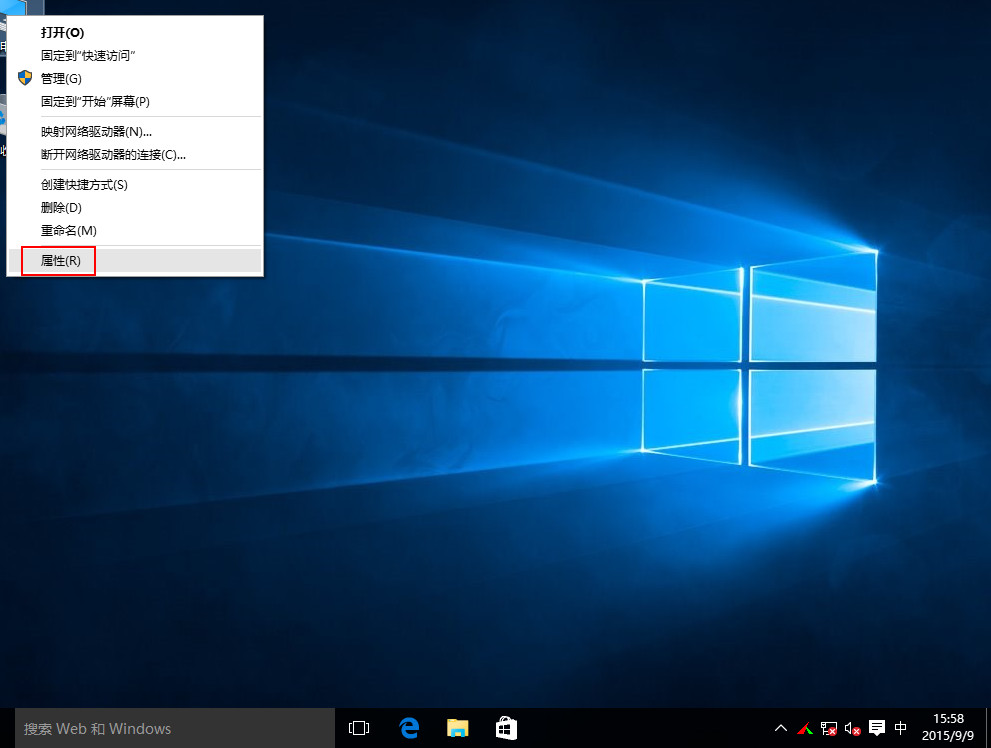
Task: Choose 固定到"快速访问" menu entry
Action: pos(88,55)
